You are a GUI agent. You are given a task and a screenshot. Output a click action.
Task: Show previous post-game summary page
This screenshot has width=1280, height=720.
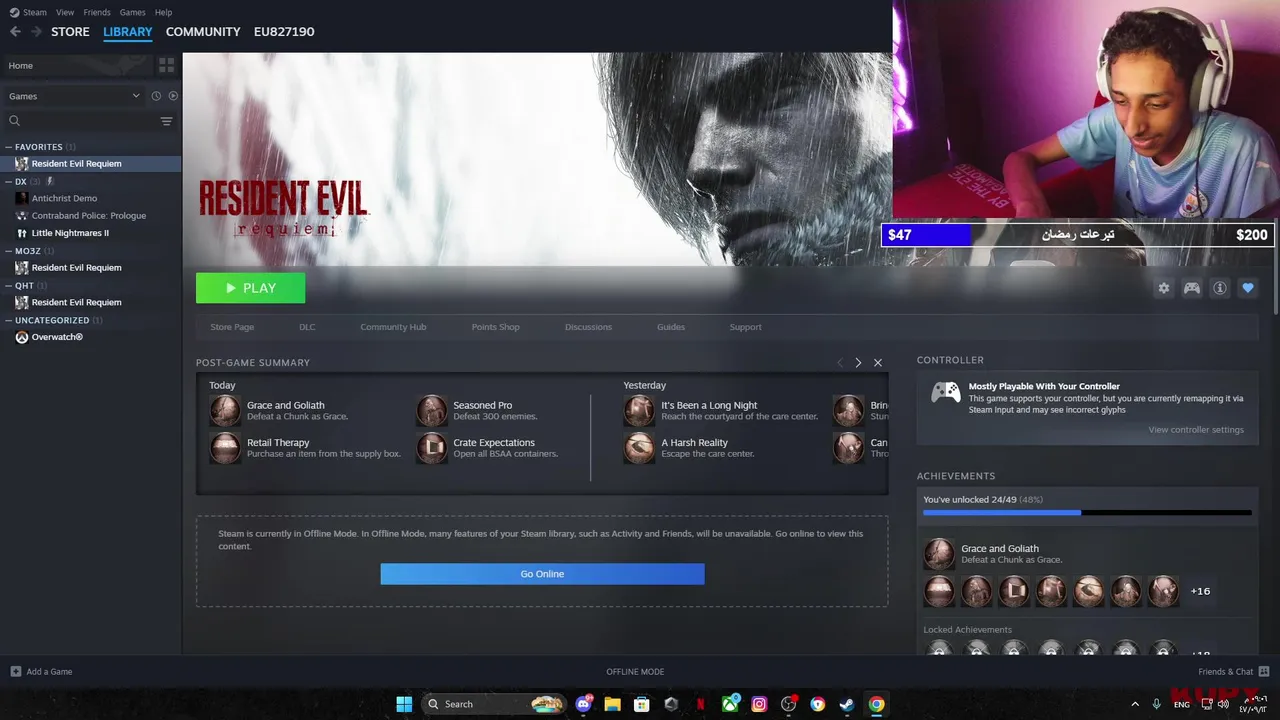(840, 363)
